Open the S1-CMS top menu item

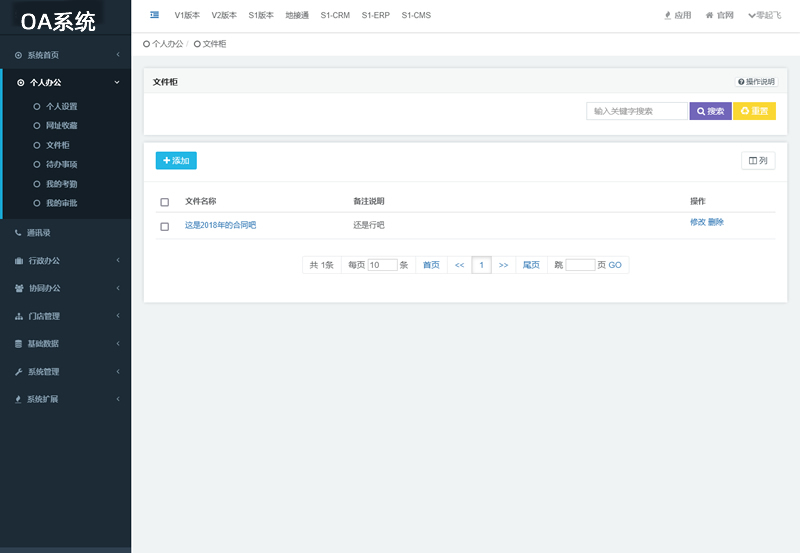tap(416, 15)
